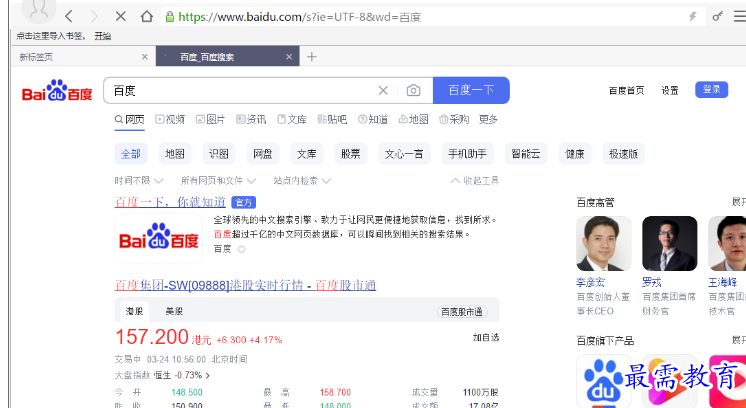The image size is (746, 408).
Task: Select the 文库 search category
Action: (292, 119)
